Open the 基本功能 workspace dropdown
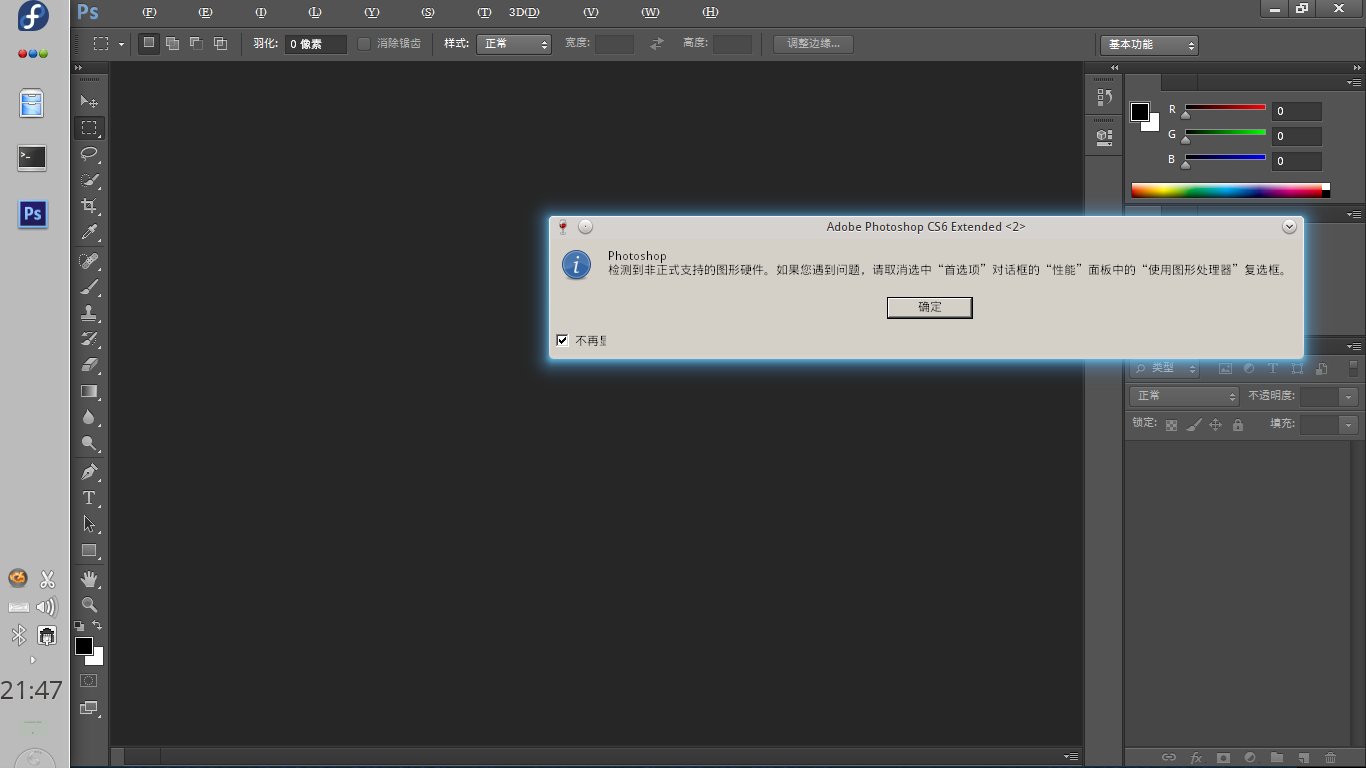The height and width of the screenshot is (768, 1366). pos(1149,45)
